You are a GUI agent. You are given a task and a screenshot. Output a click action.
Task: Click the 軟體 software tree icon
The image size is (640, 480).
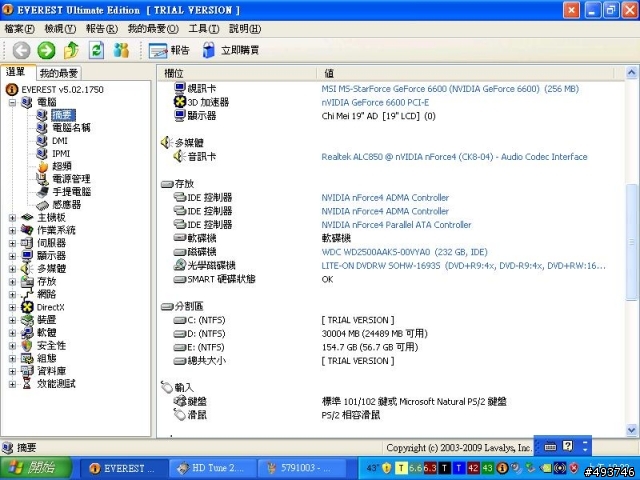coord(27,333)
